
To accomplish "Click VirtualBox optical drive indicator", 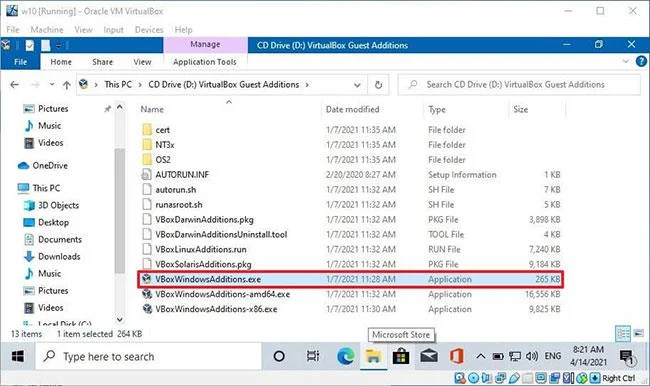I will 473,378.
